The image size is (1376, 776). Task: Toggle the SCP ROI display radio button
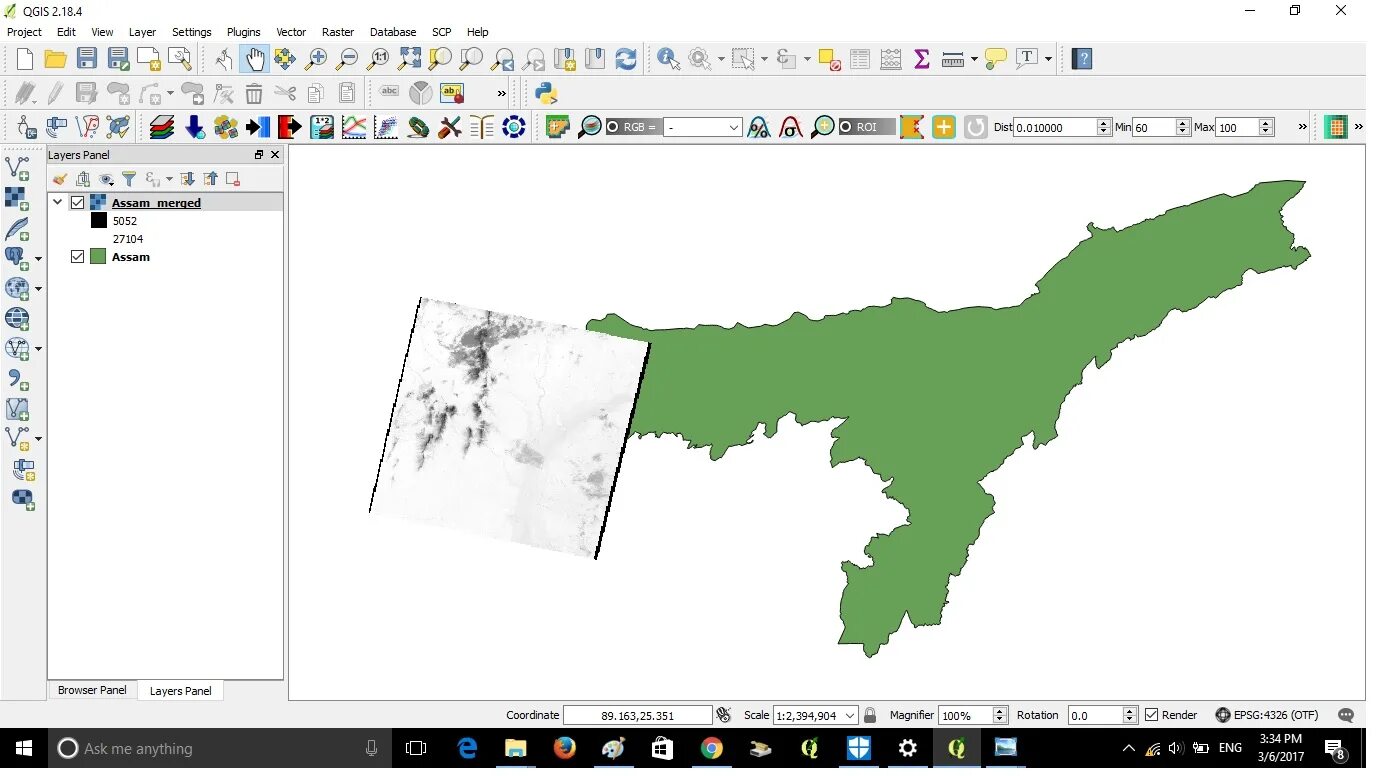845,127
